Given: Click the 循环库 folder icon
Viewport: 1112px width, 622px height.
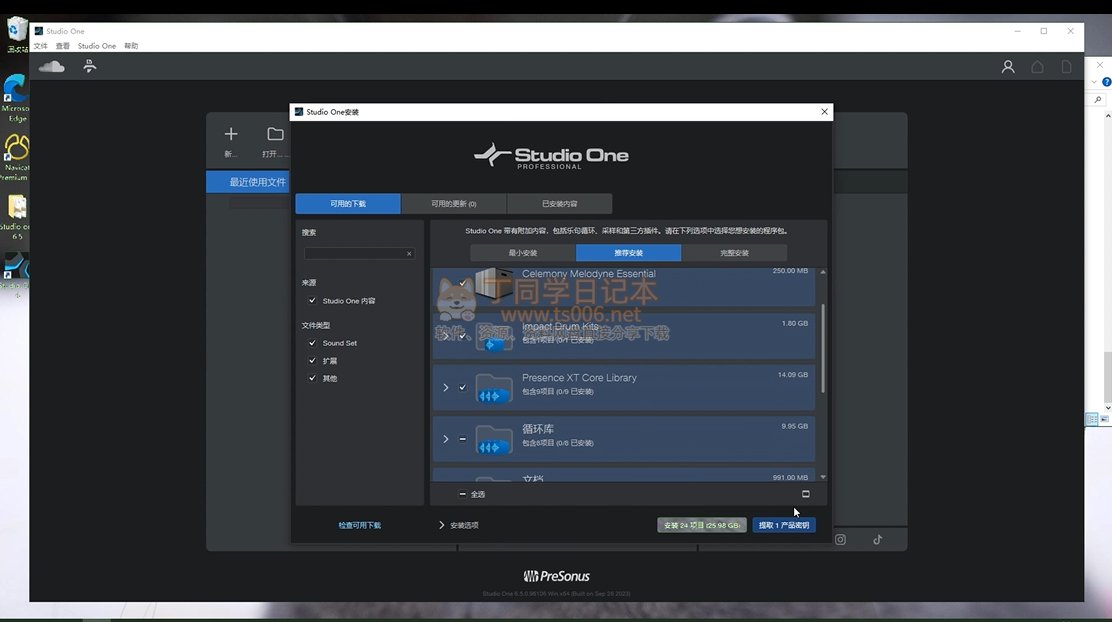Looking at the screenshot, I should (494, 439).
